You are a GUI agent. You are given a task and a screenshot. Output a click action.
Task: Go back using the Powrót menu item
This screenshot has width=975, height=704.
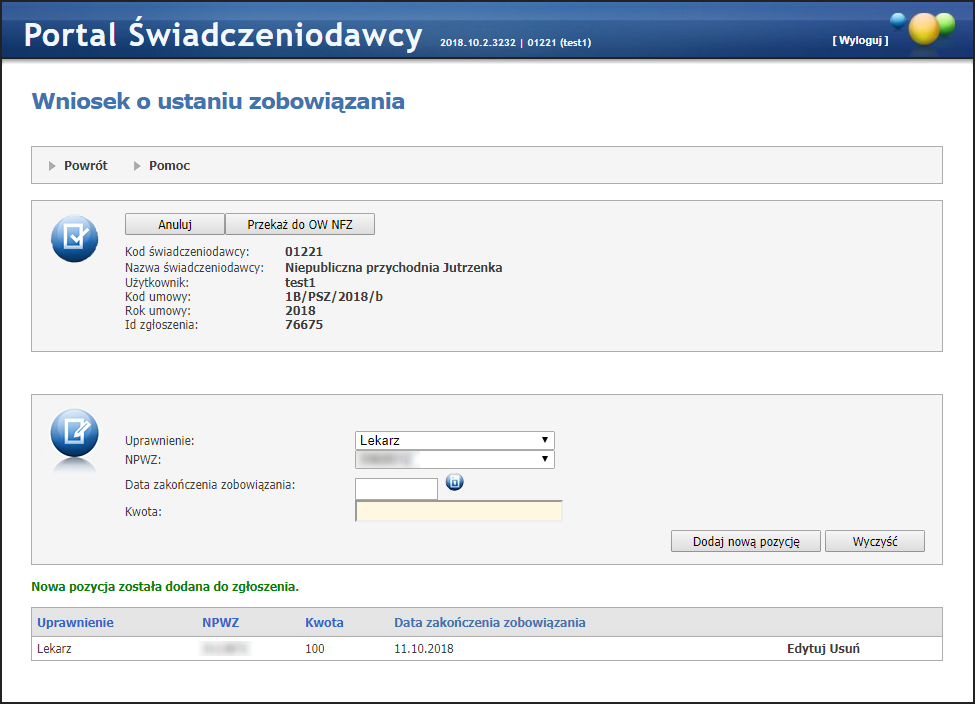(85, 166)
